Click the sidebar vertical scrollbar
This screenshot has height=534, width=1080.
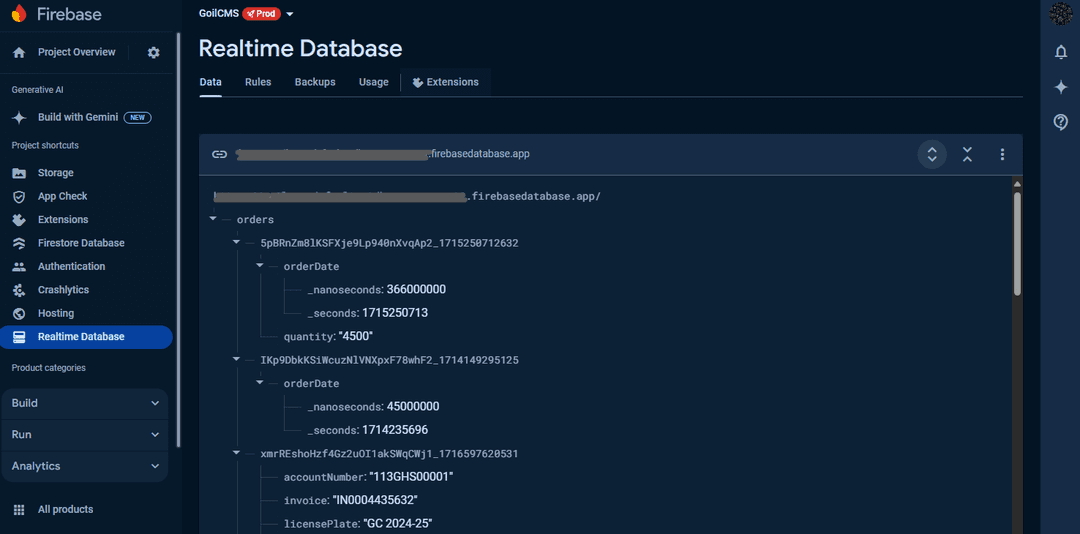[179, 241]
